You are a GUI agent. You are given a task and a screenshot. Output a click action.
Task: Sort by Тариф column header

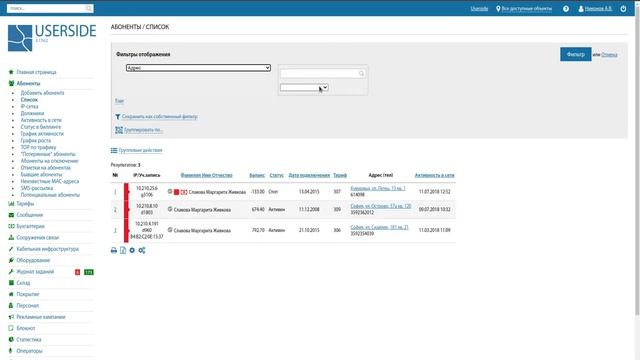tap(340, 175)
